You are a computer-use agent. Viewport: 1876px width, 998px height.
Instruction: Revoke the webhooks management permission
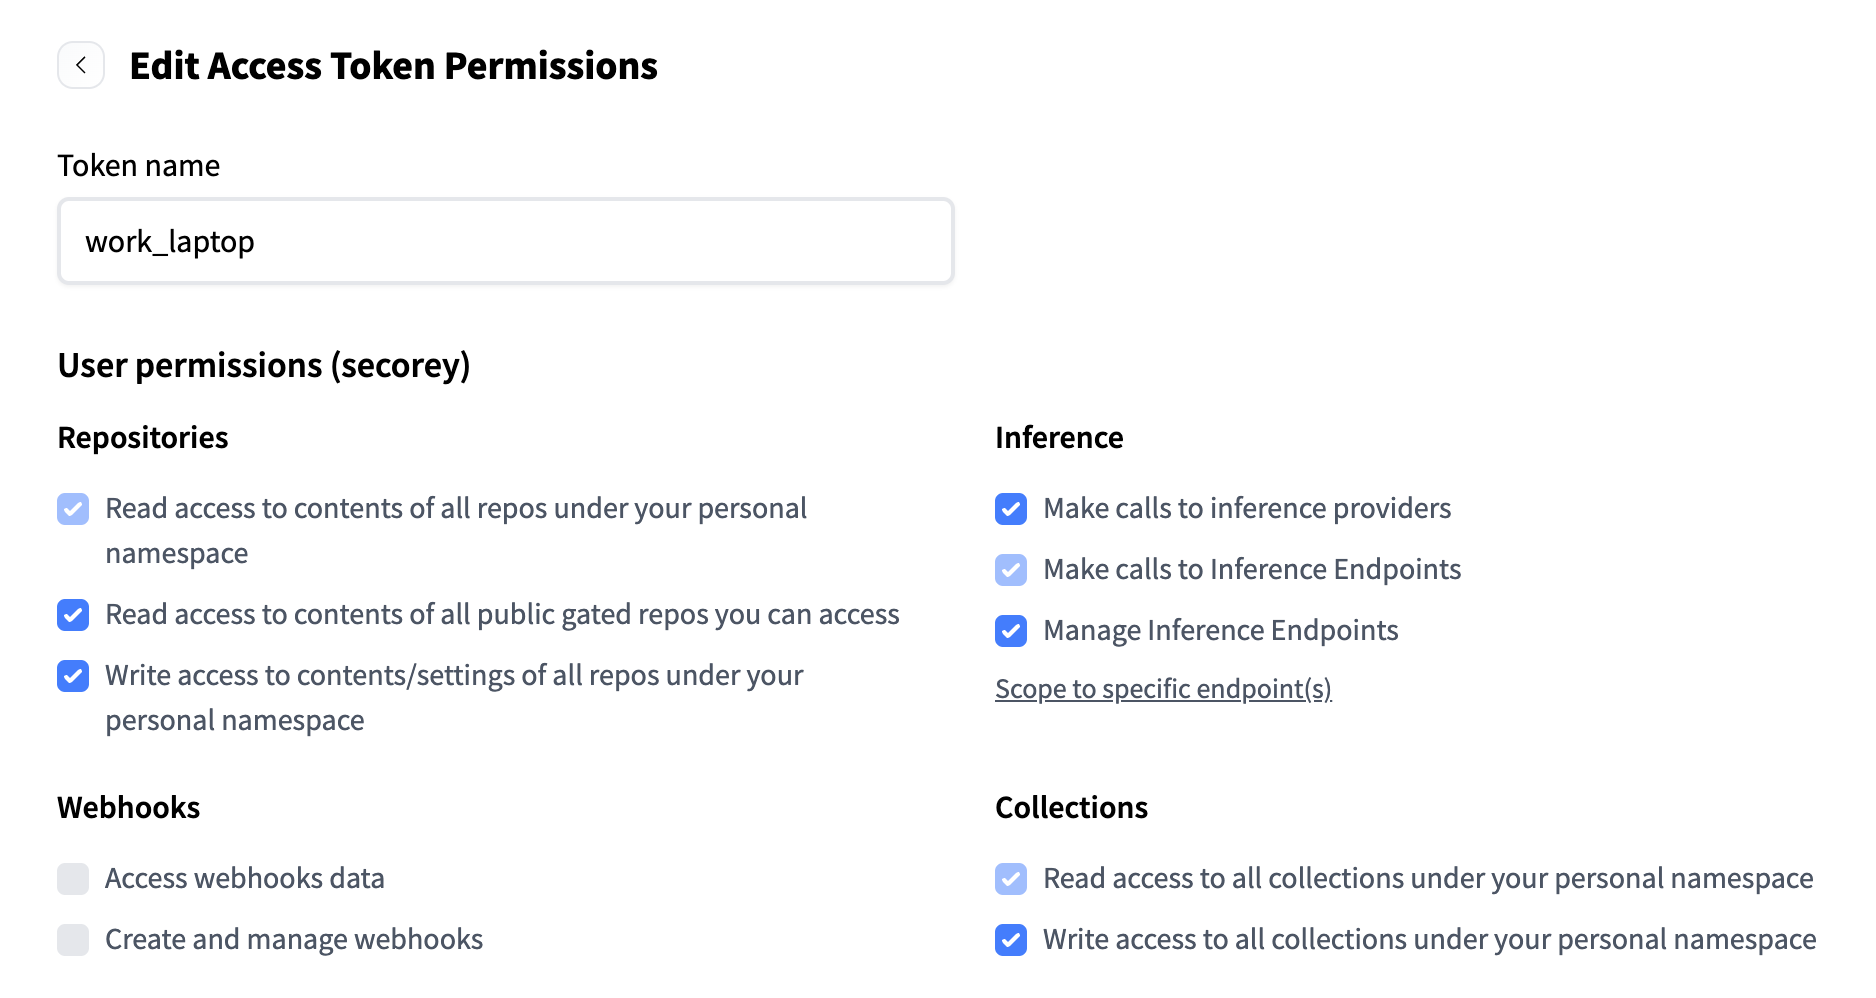coord(73,940)
